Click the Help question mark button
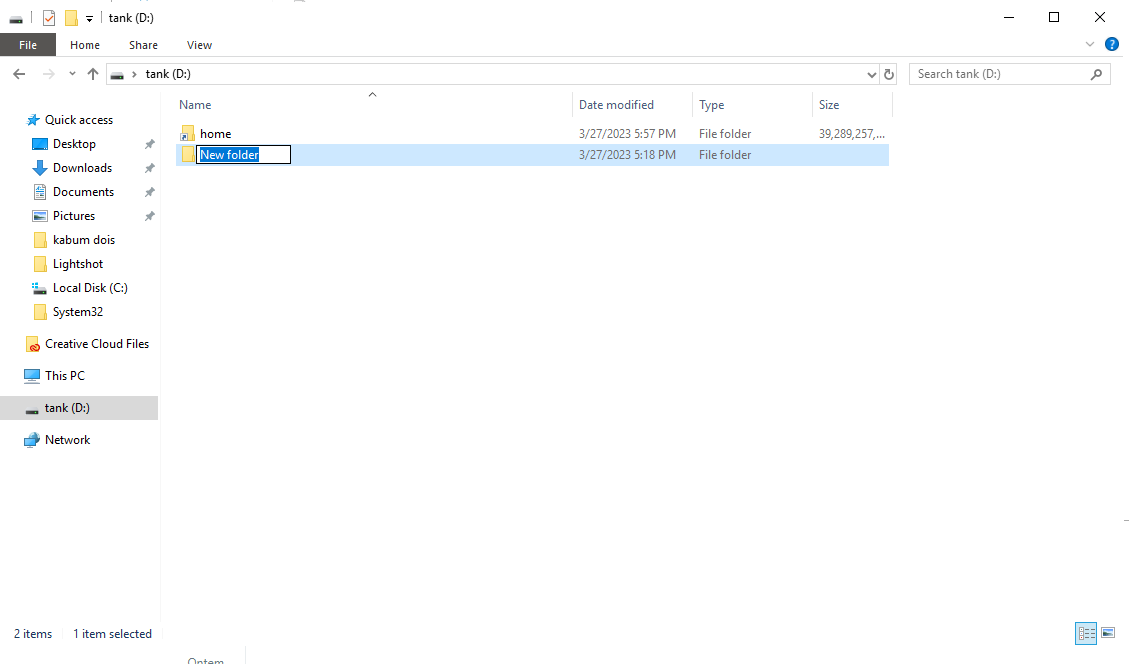This screenshot has height=664, width=1129. (1112, 44)
